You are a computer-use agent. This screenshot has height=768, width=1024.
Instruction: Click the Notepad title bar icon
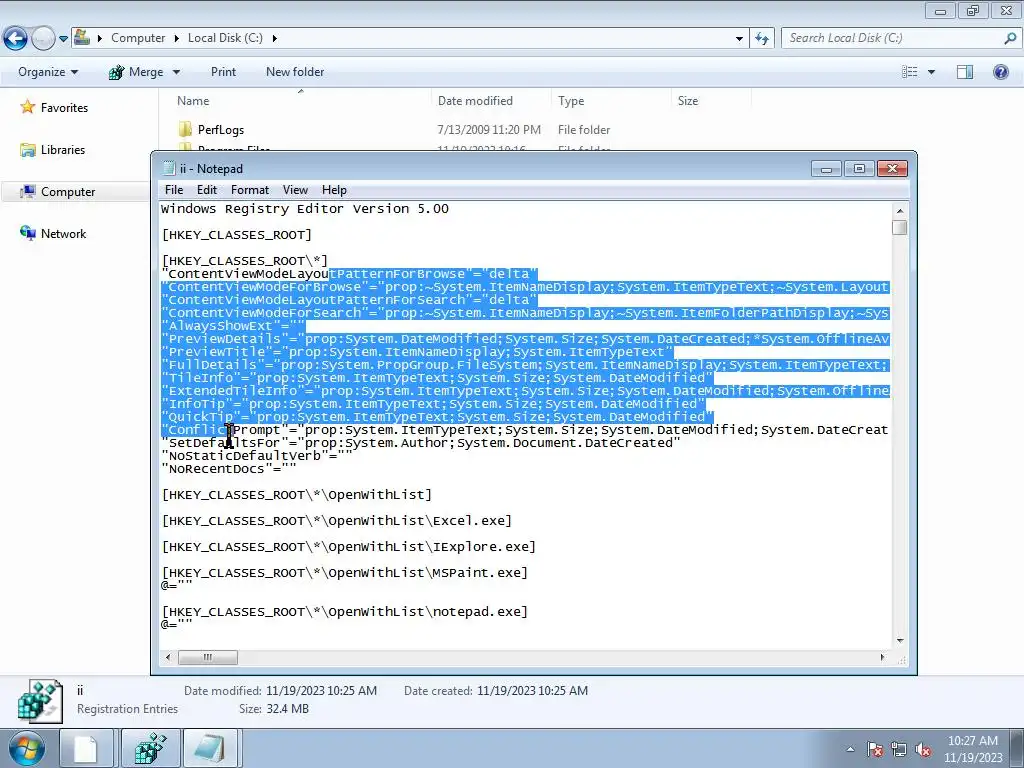pos(169,168)
